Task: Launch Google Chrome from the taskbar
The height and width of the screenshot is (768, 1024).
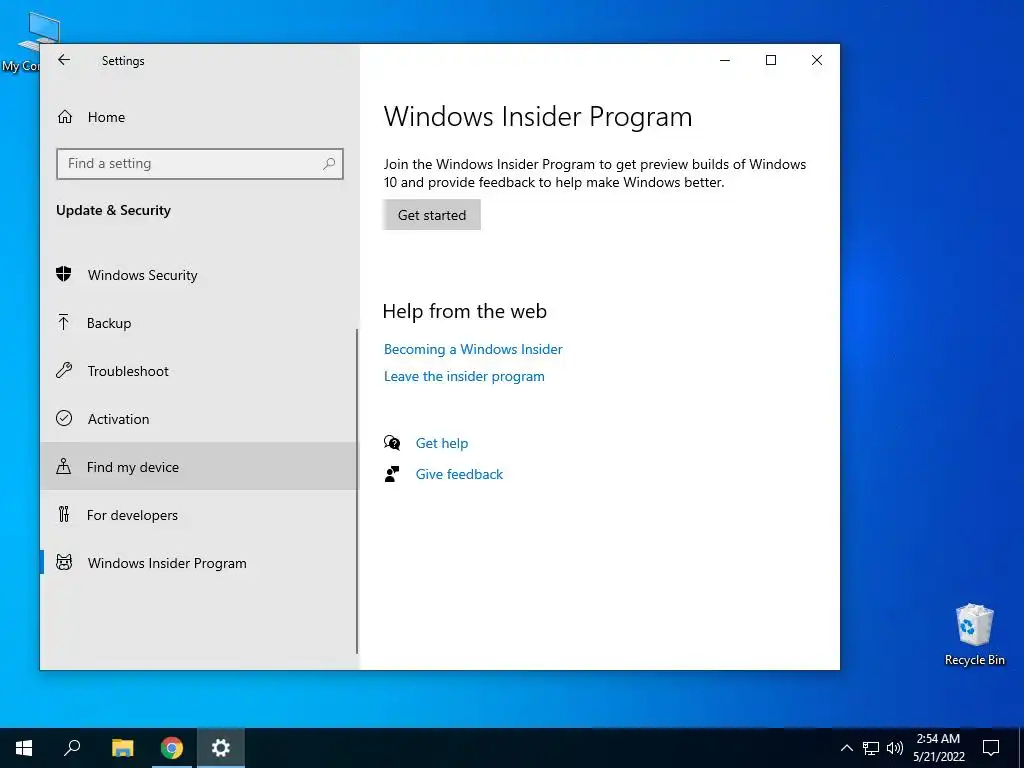Action: [172, 748]
